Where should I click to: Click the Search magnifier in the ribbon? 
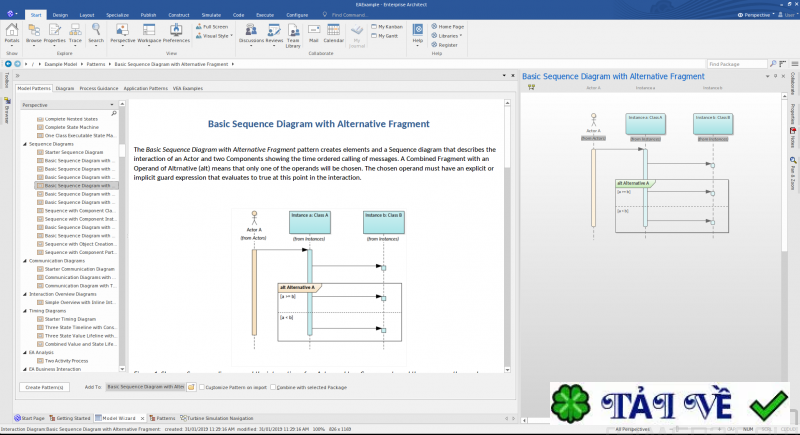[x=94, y=35]
